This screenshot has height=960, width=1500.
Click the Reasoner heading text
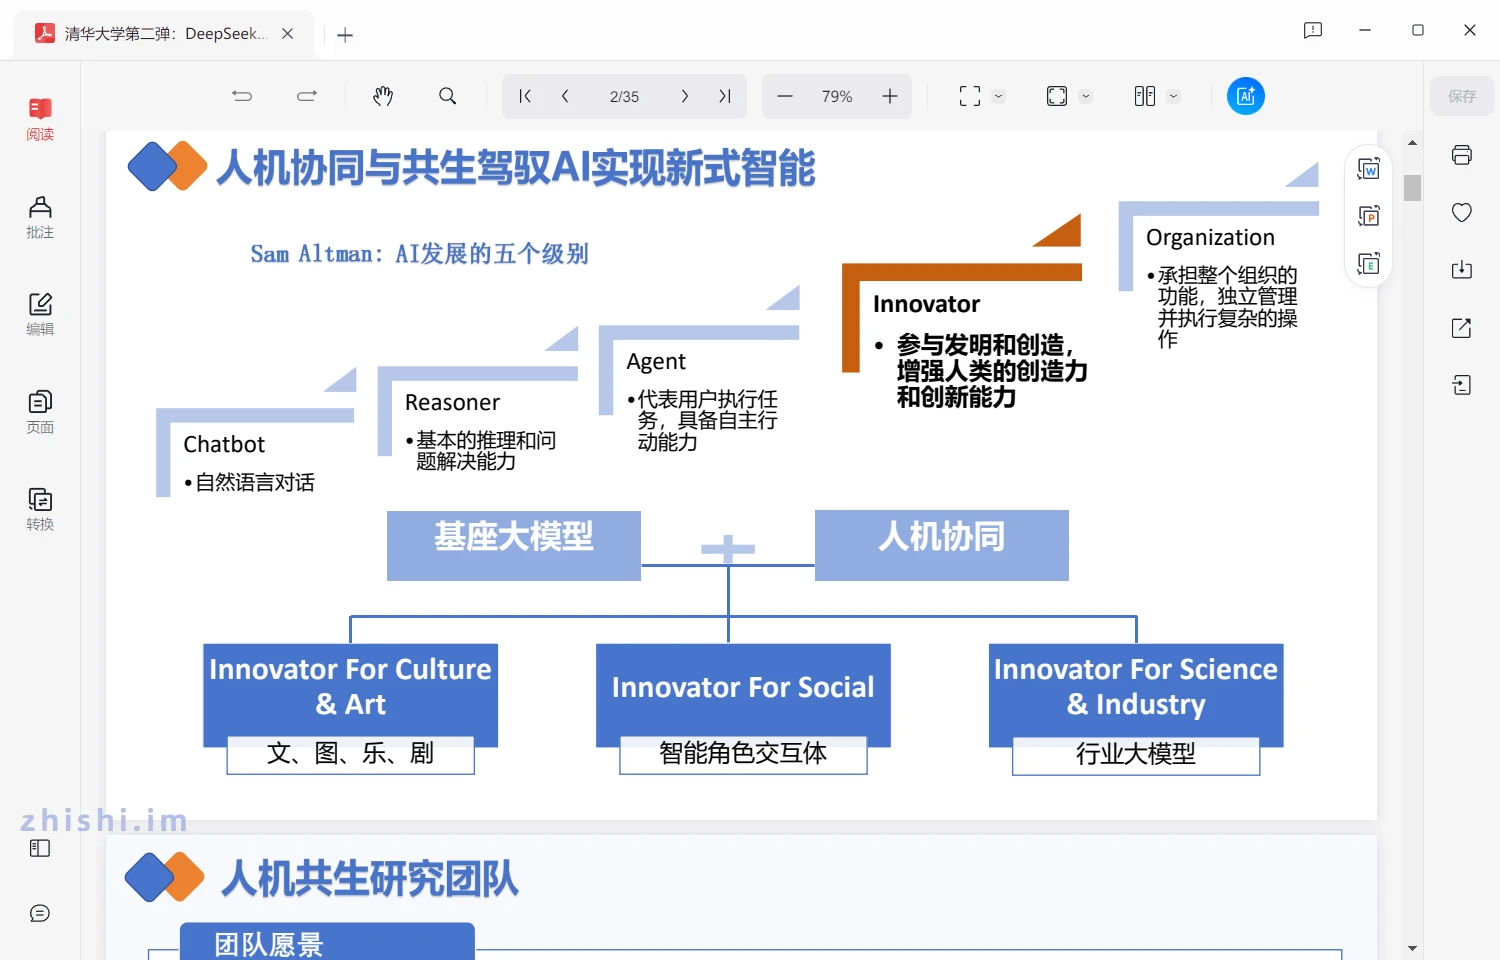(452, 402)
